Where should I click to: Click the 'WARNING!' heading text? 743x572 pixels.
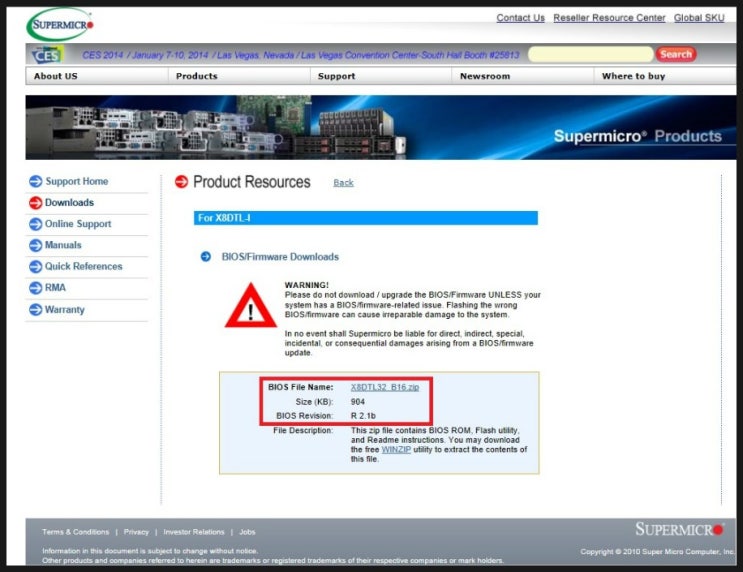click(307, 285)
